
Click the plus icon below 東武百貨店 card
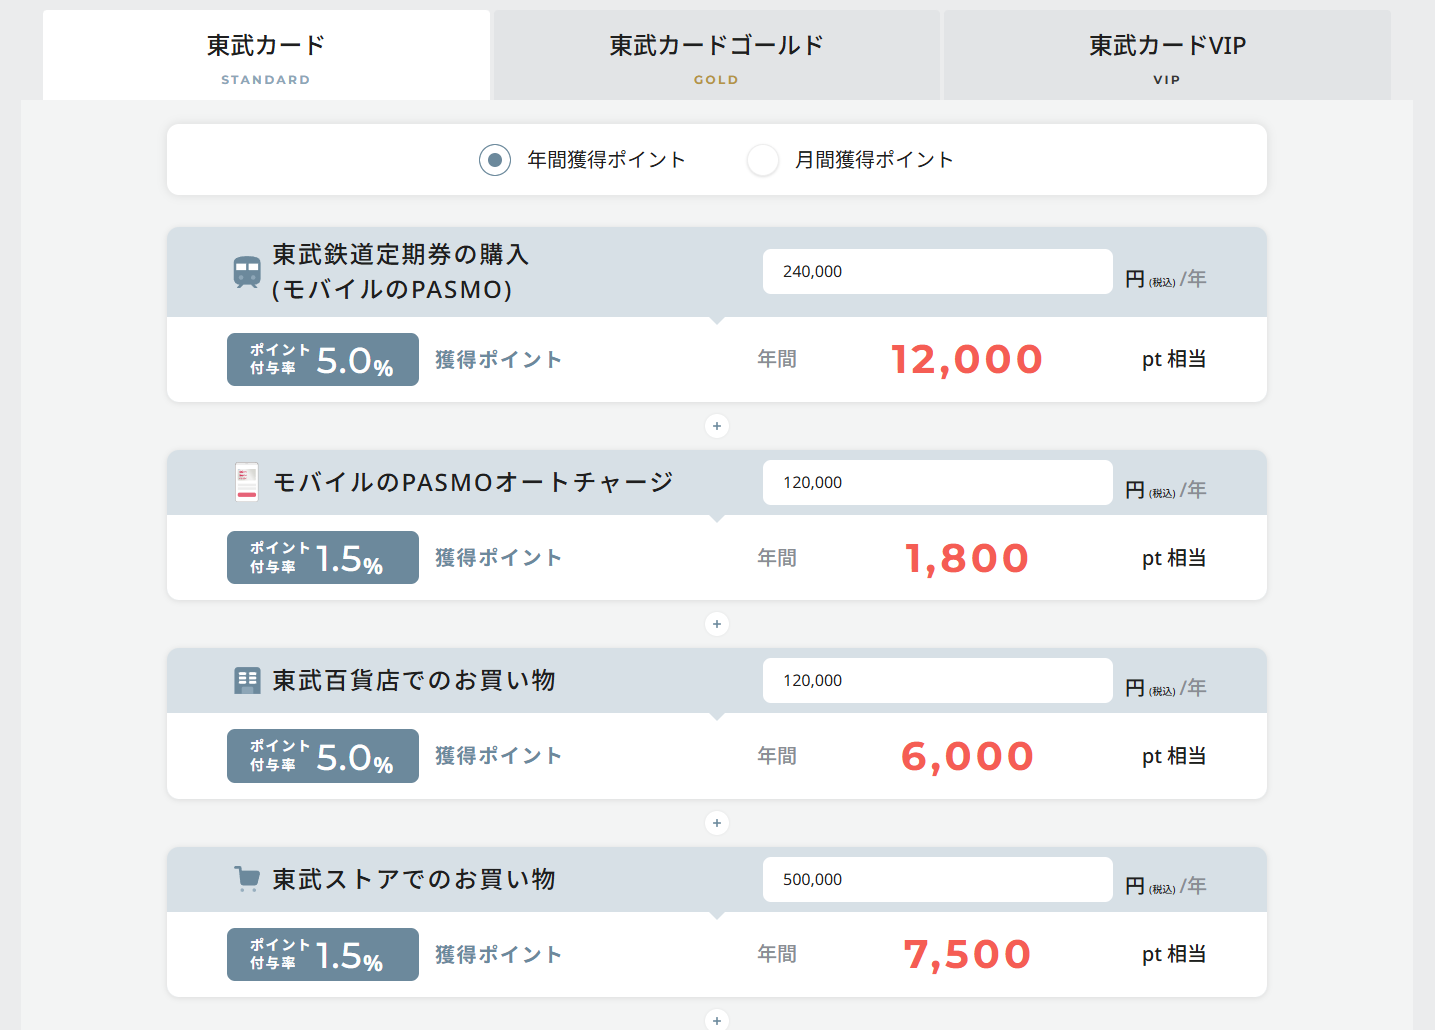tap(717, 823)
